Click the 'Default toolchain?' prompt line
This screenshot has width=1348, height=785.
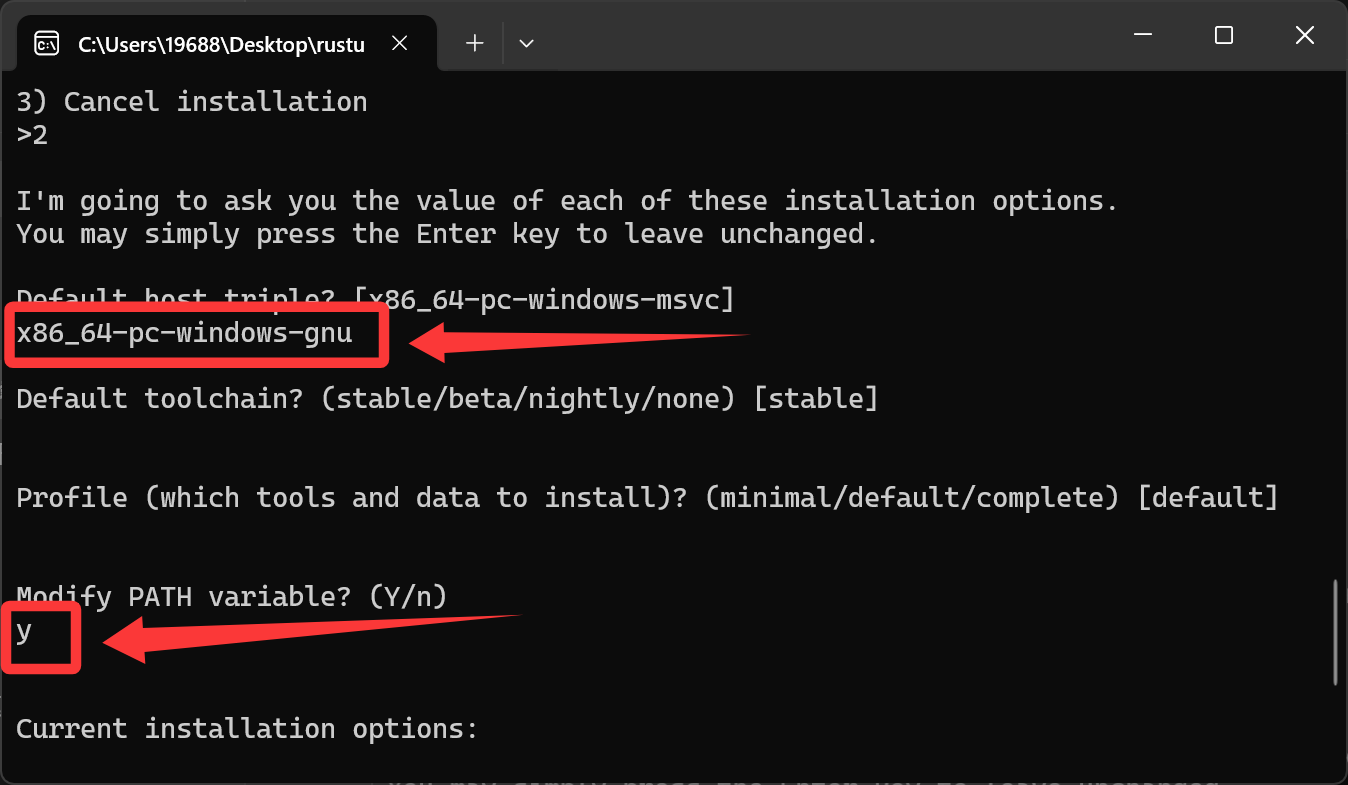click(x=447, y=399)
